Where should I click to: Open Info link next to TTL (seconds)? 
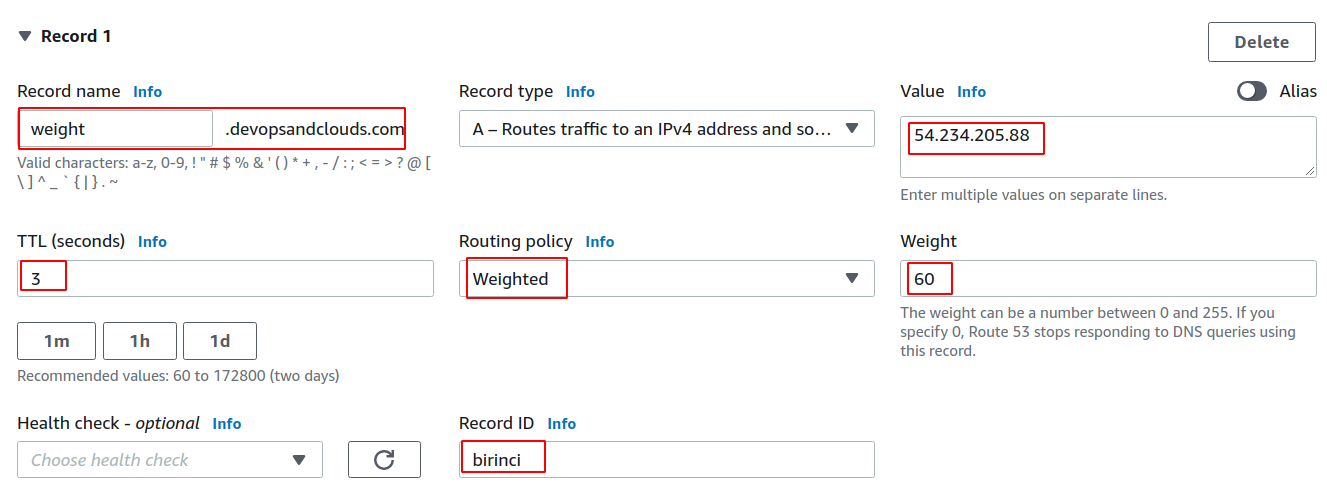pyautogui.click(x=152, y=242)
